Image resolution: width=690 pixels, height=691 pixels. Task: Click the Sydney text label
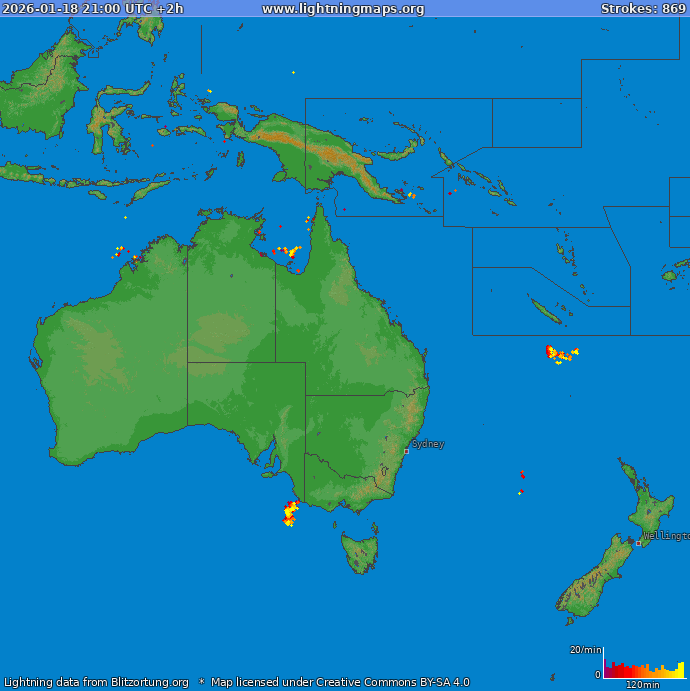tap(428, 444)
